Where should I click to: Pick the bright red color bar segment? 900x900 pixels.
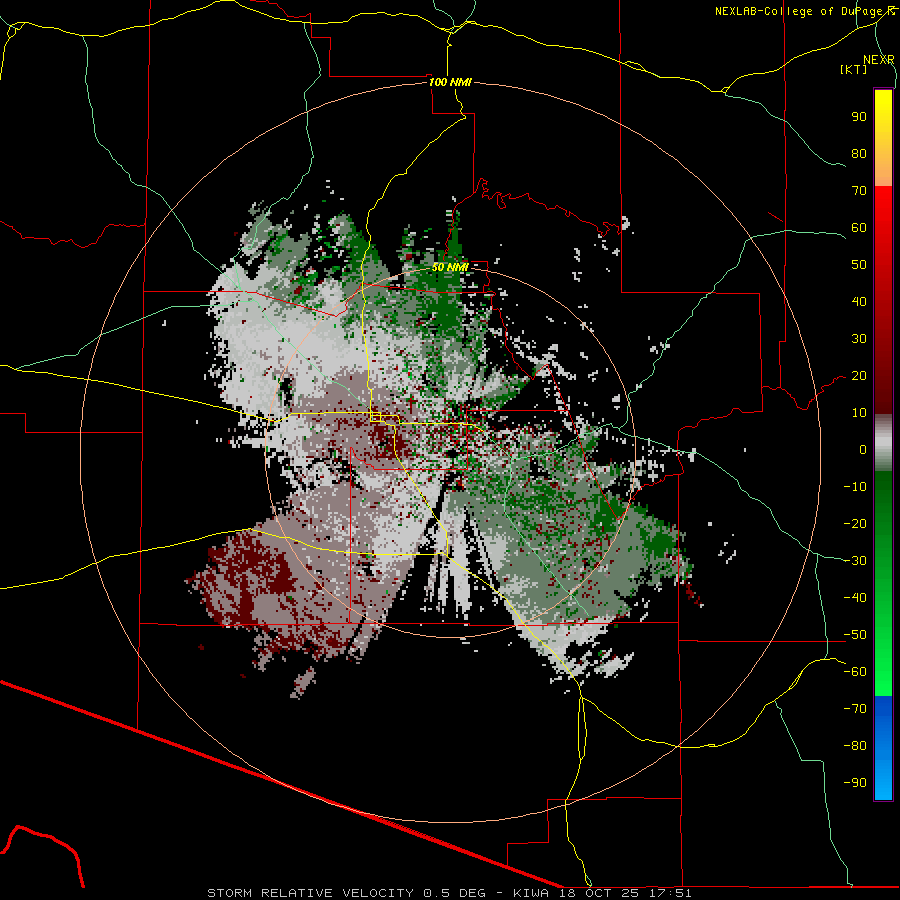[x=883, y=202]
